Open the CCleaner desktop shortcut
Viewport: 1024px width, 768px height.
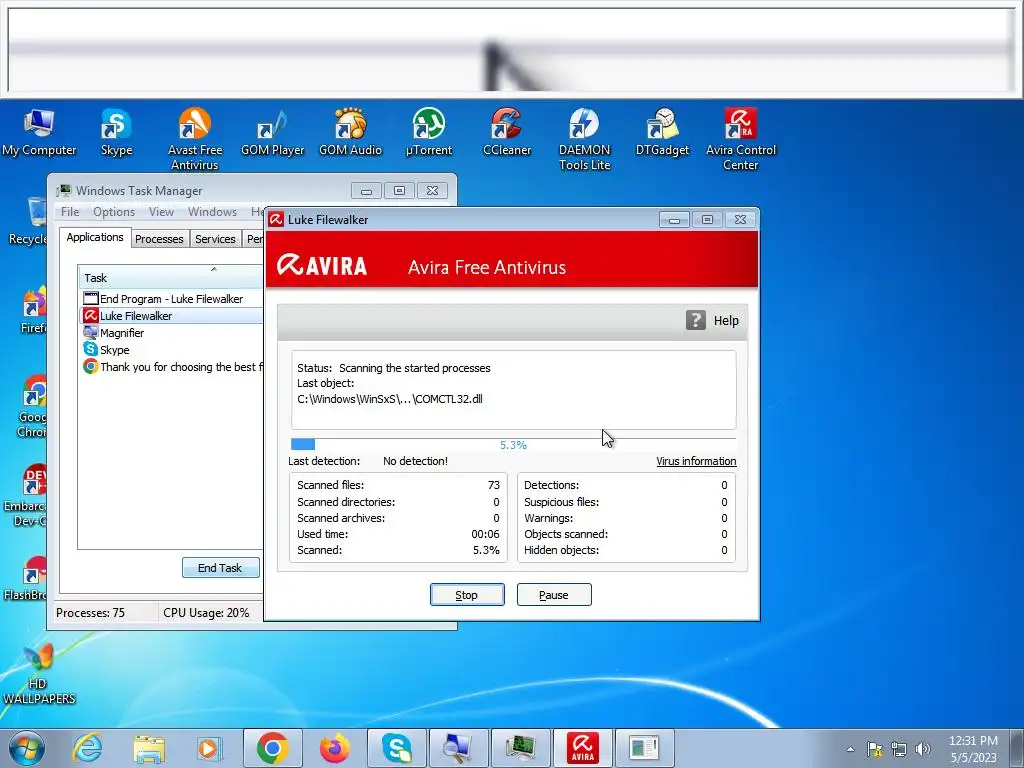[x=507, y=133]
